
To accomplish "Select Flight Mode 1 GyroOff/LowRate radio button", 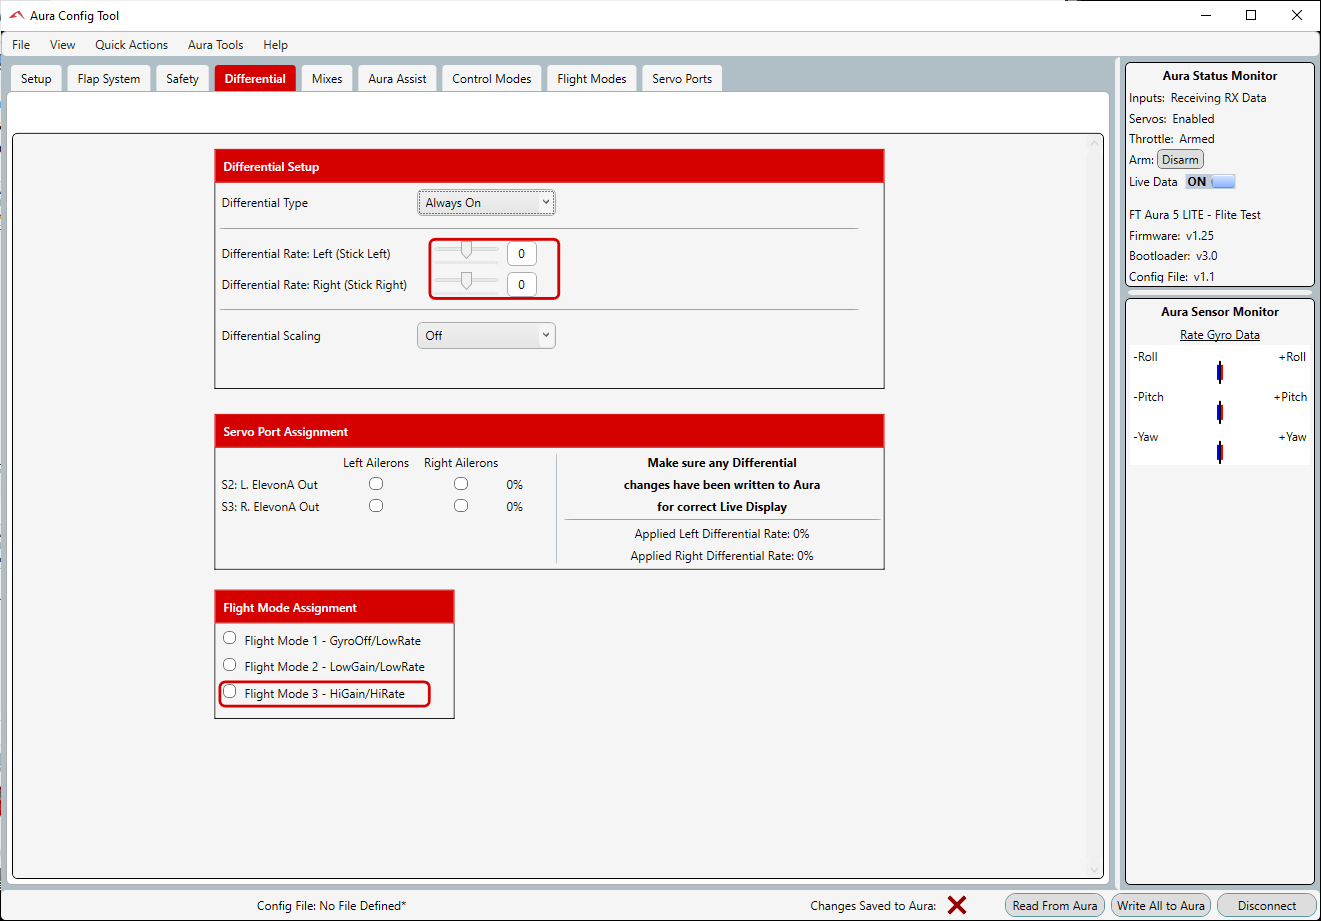I will 230,638.
